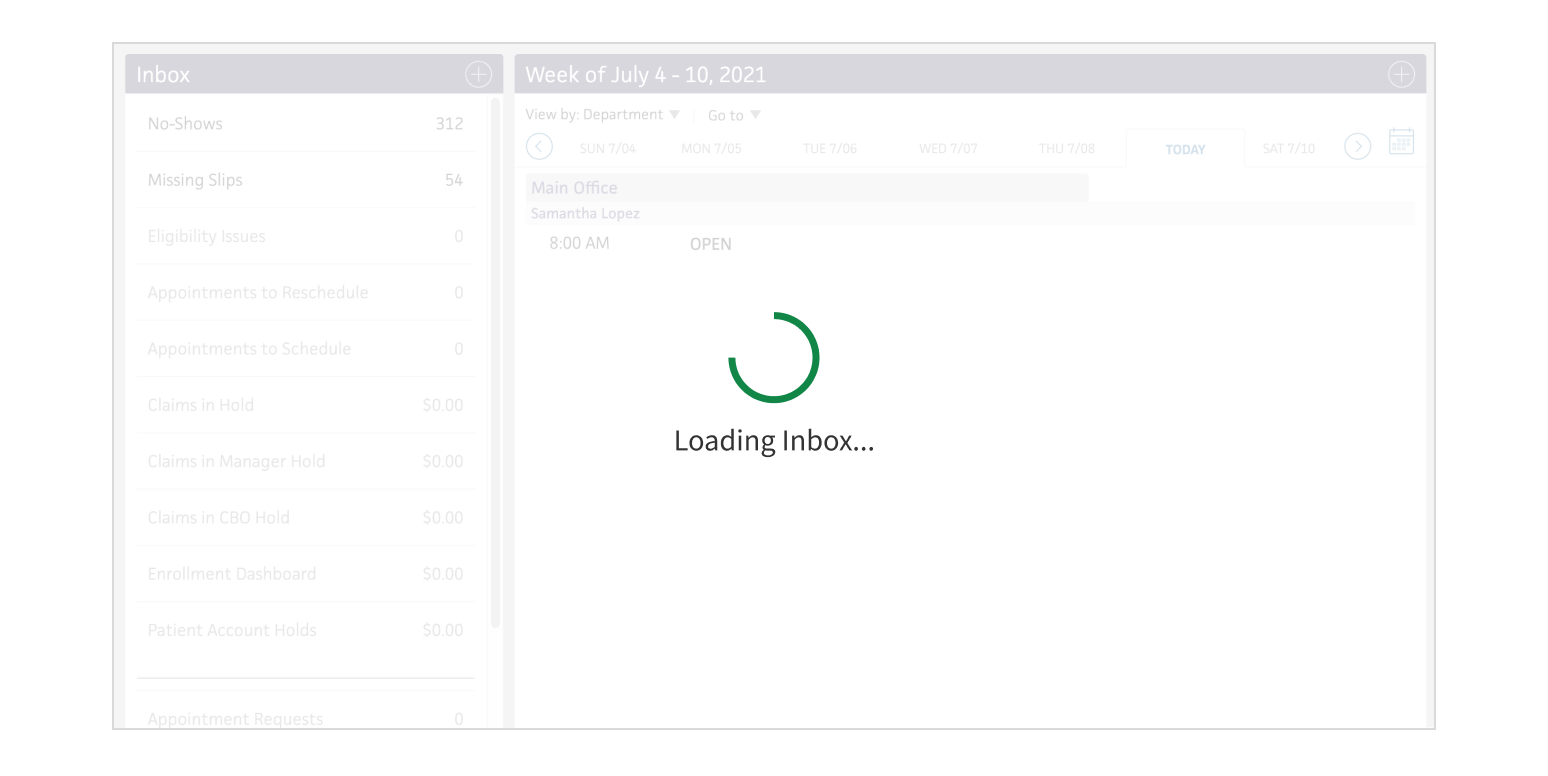Click the 54 Missing Slips count
Screen dimensions: 1548x776
coord(454,180)
